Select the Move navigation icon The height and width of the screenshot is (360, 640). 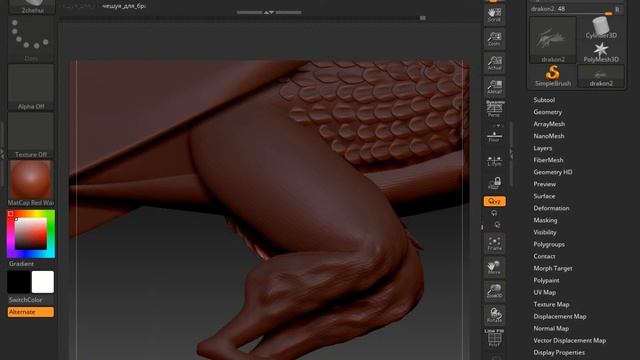click(494, 267)
